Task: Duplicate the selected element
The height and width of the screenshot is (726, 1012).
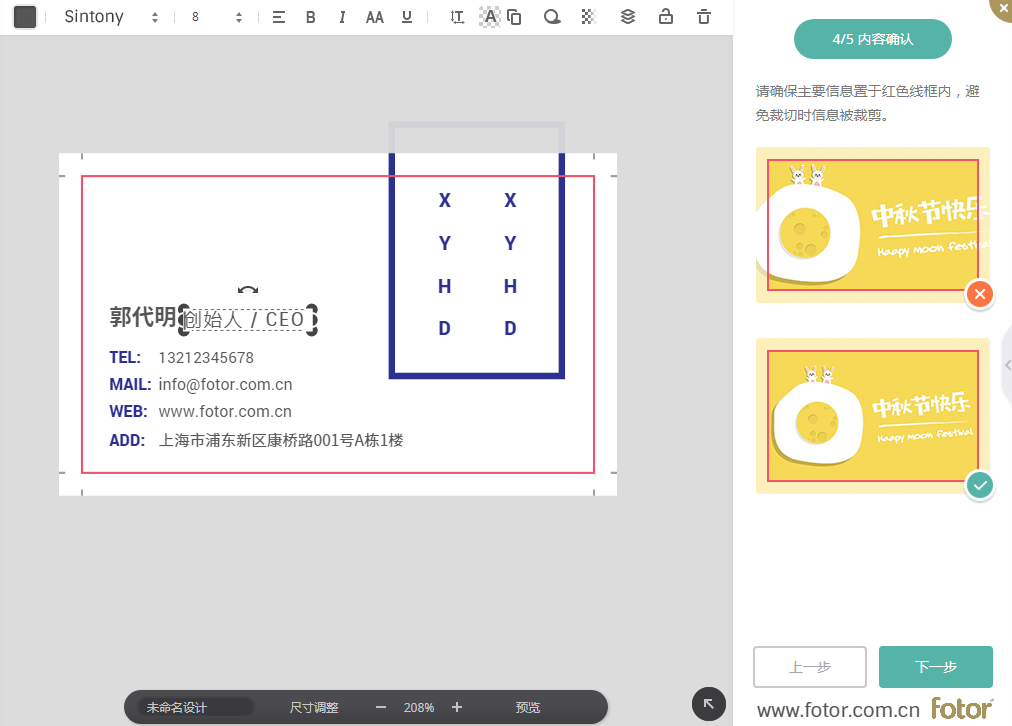Action: 514,17
